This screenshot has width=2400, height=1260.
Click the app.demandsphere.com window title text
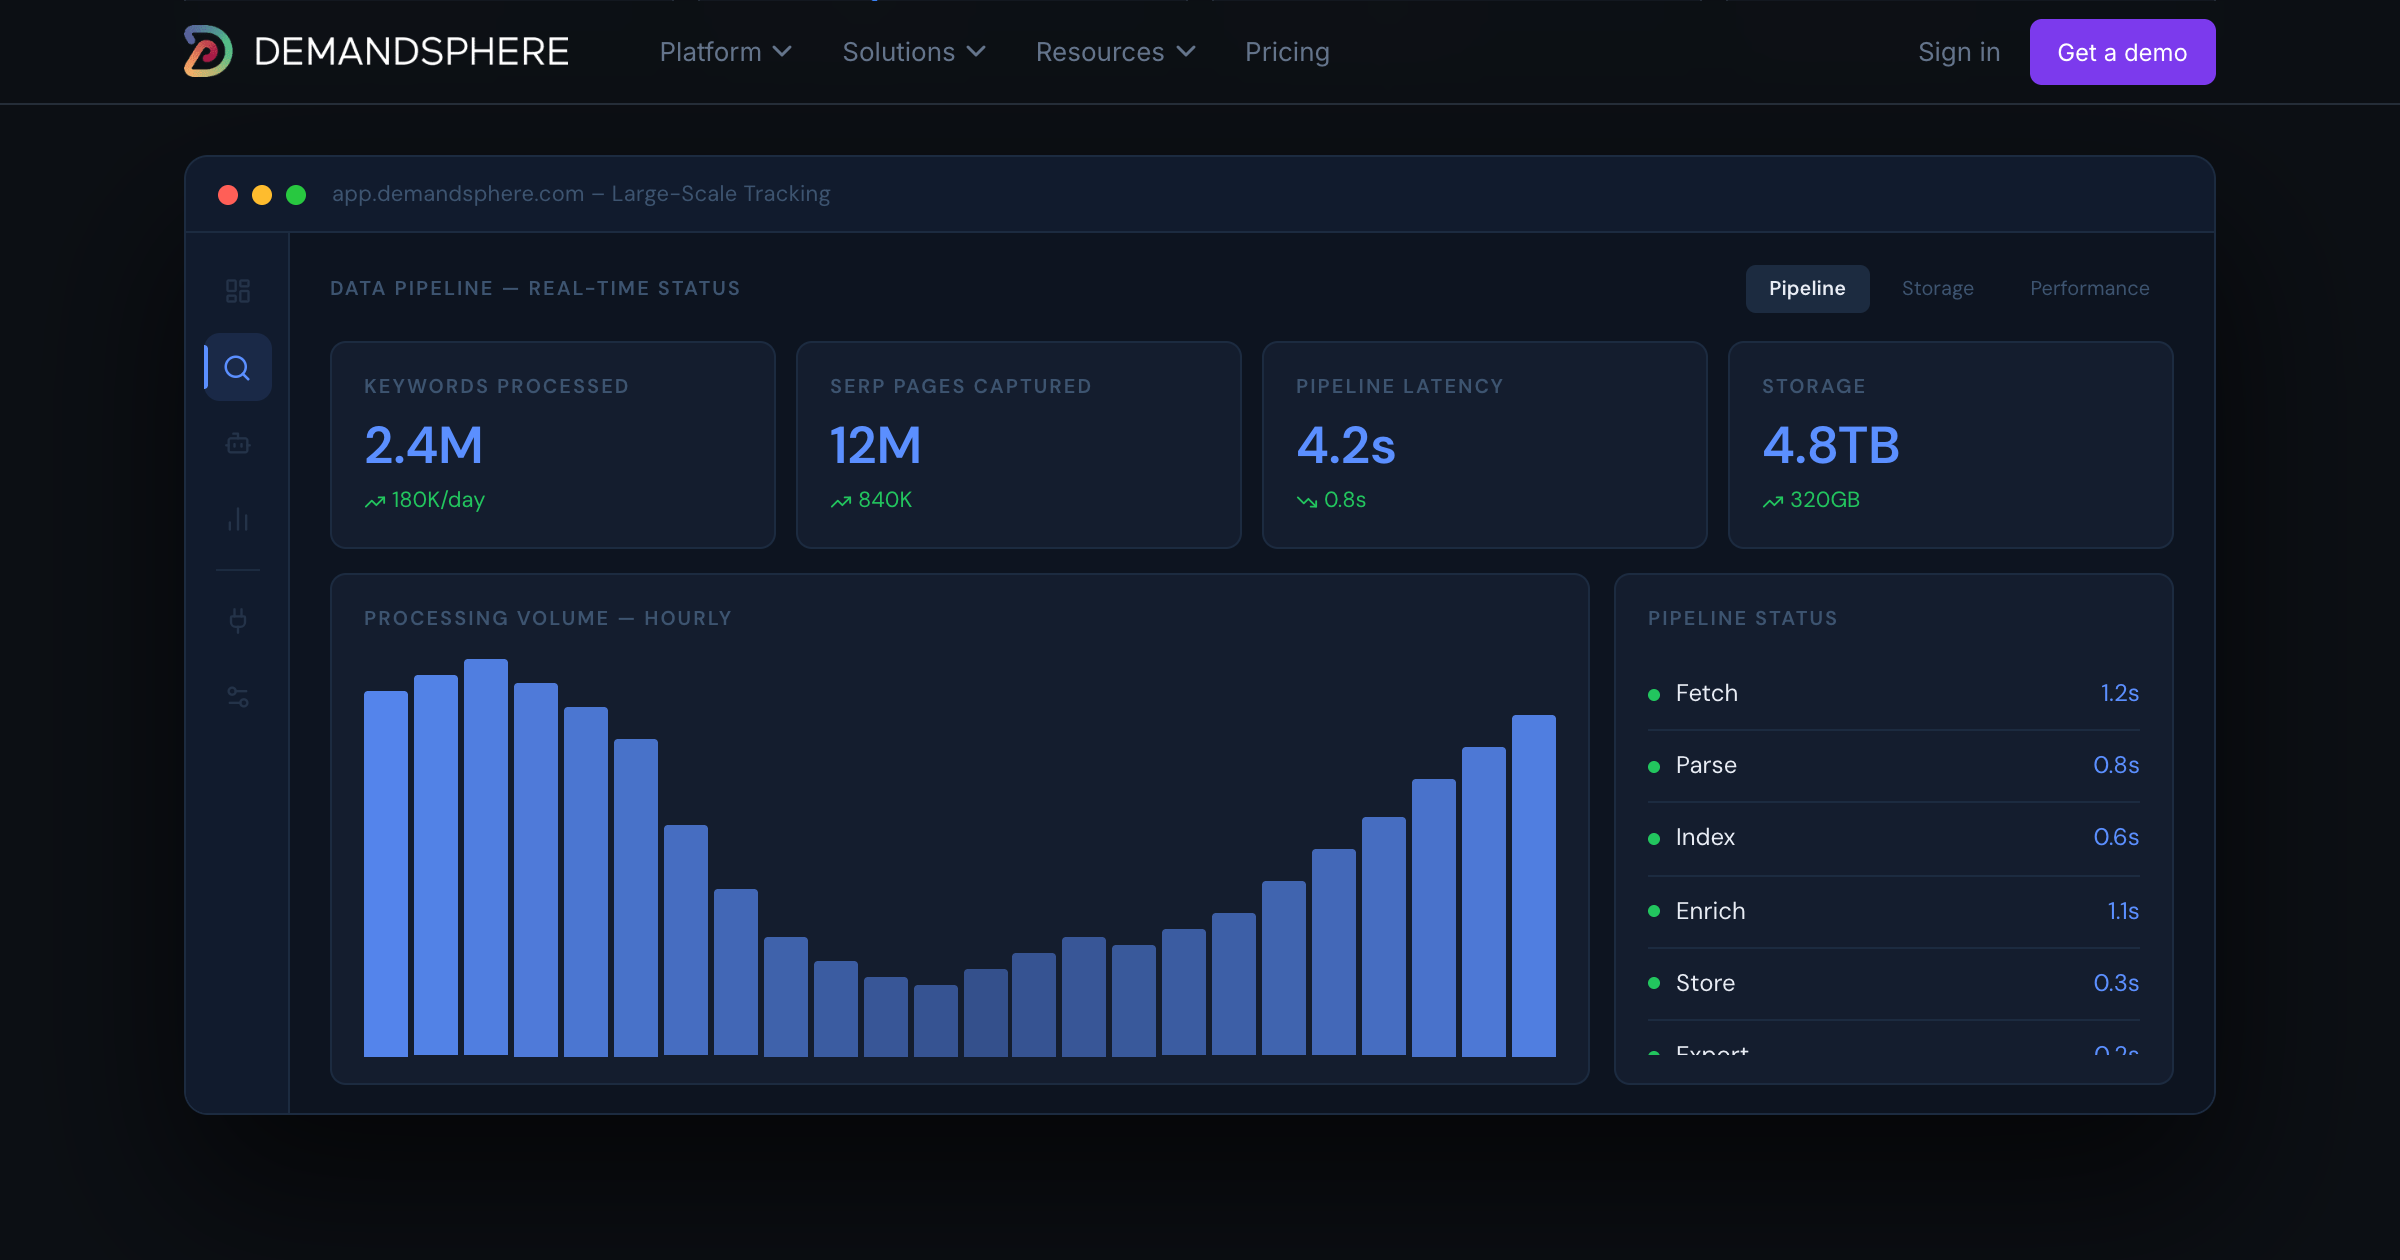coord(581,193)
